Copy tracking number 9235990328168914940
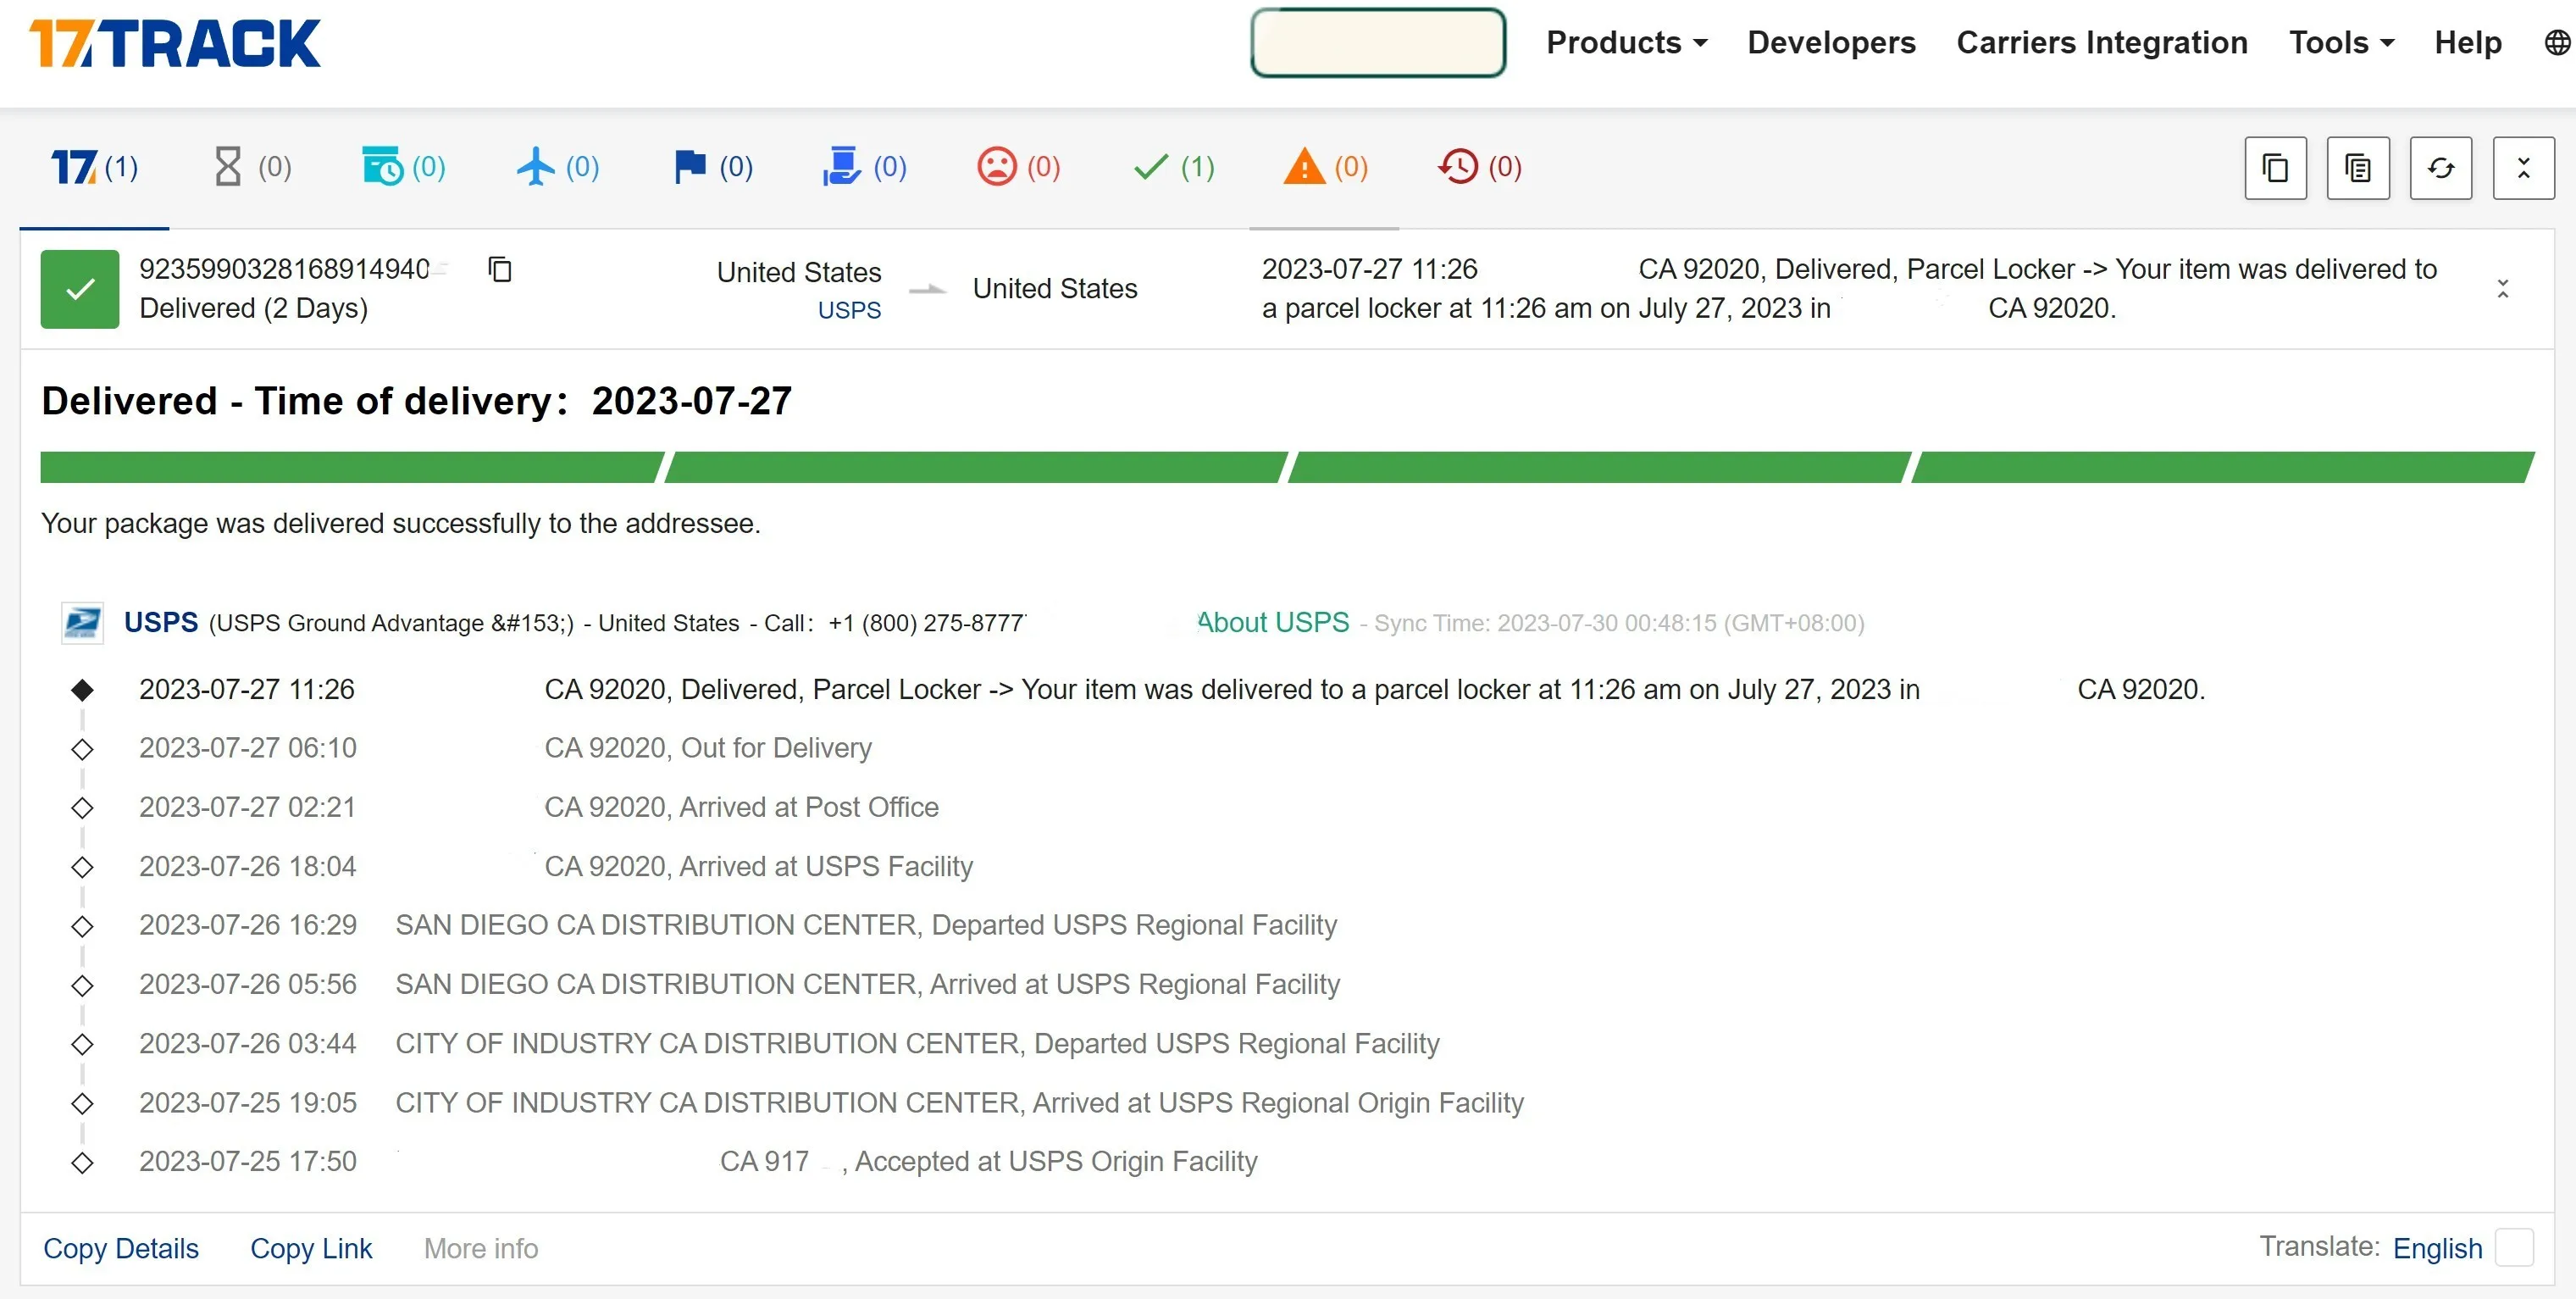 (500, 269)
